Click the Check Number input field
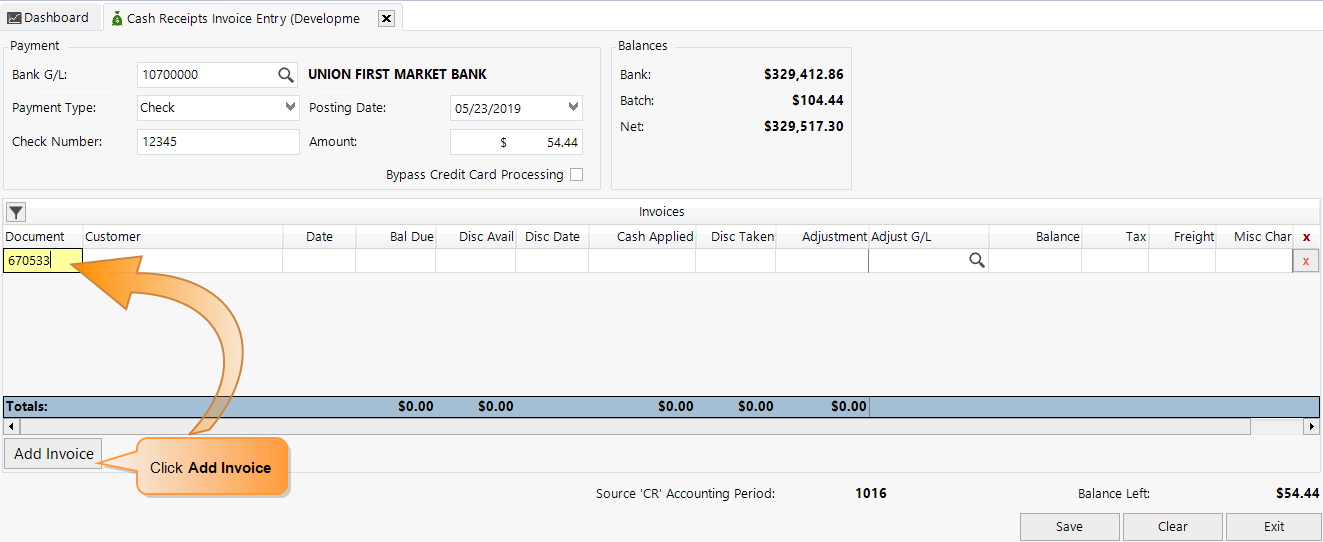Image resolution: width=1323 pixels, height=542 pixels. point(217,142)
